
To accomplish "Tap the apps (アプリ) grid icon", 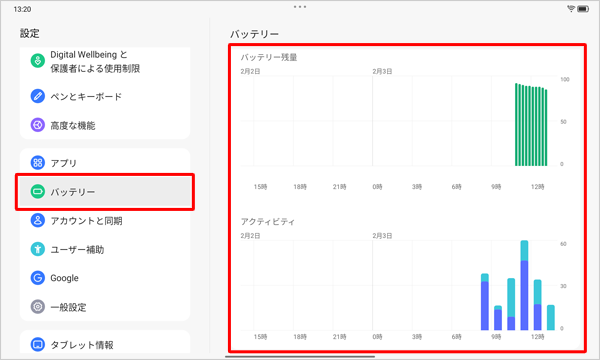I will click(x=38, y=163).
